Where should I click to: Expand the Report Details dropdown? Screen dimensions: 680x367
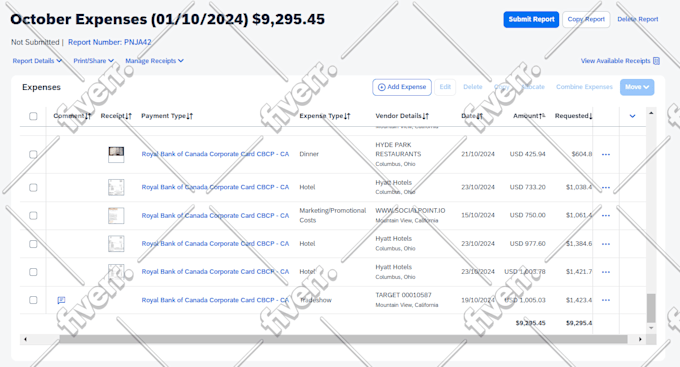click(x=37, y=61)
